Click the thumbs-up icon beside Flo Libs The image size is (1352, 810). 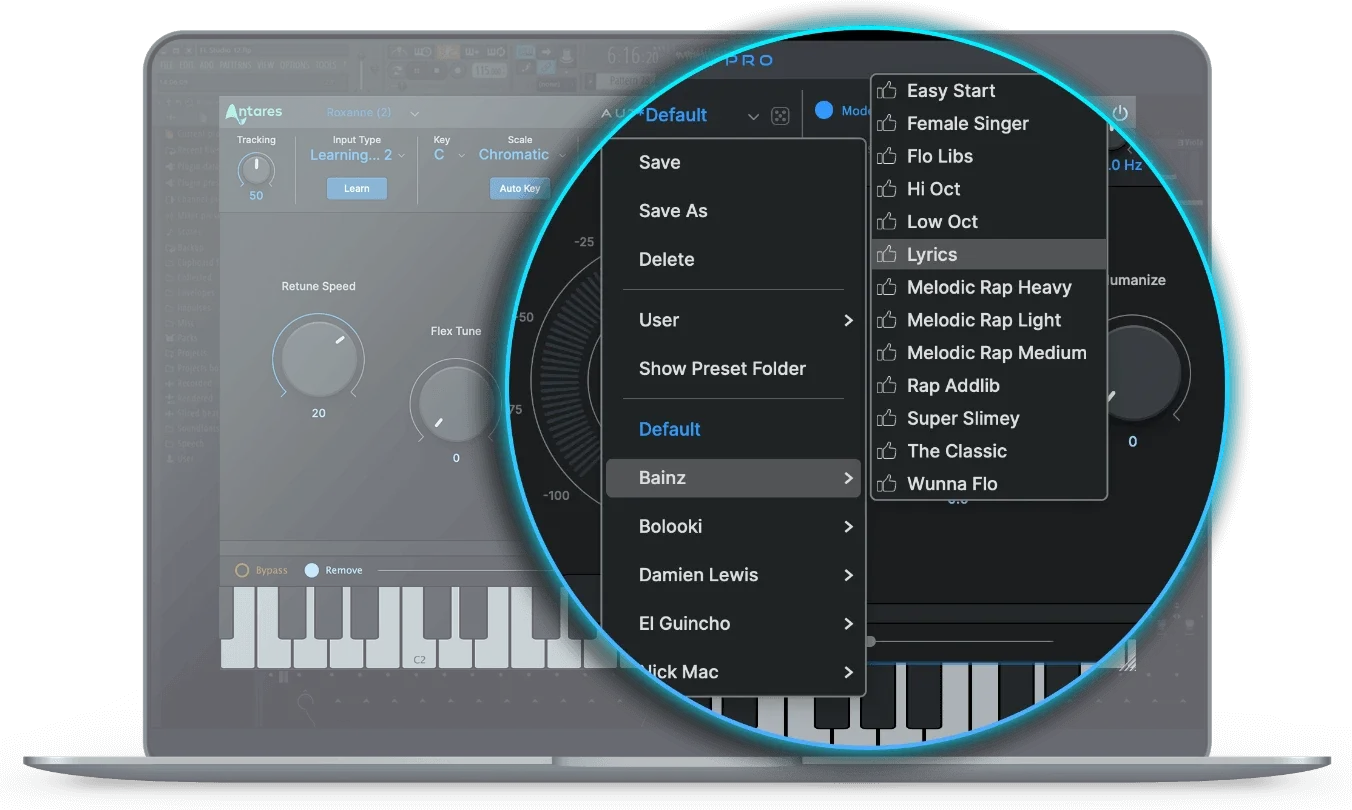887,156
